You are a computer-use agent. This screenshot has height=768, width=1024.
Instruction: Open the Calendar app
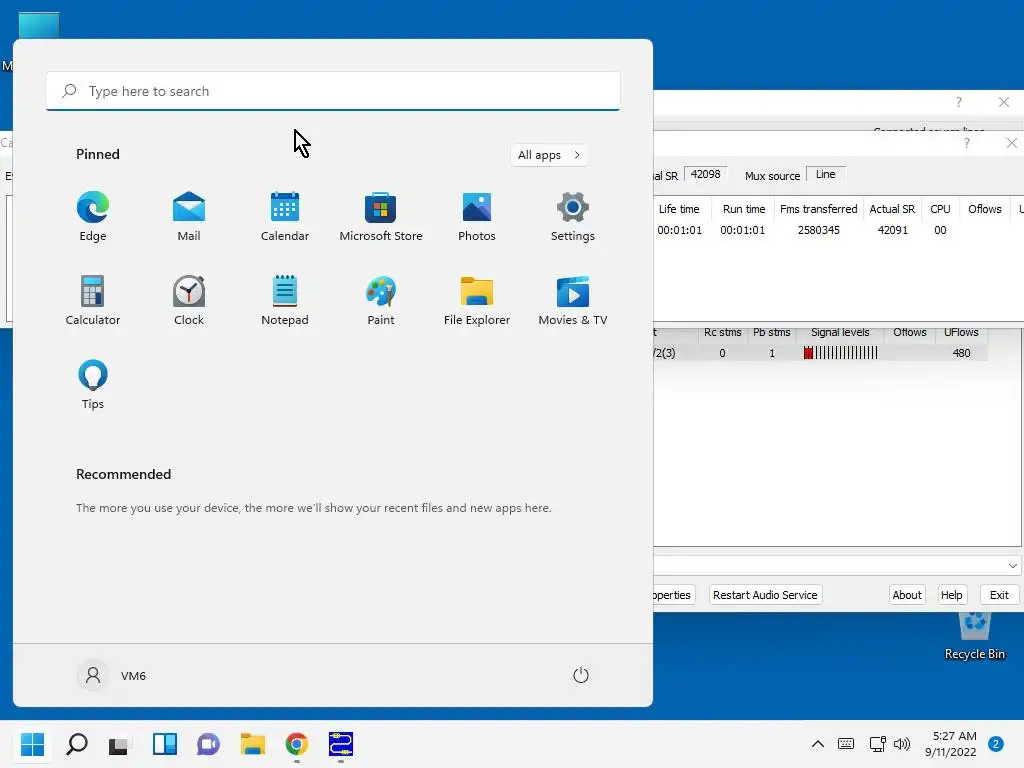pos(285,217)
